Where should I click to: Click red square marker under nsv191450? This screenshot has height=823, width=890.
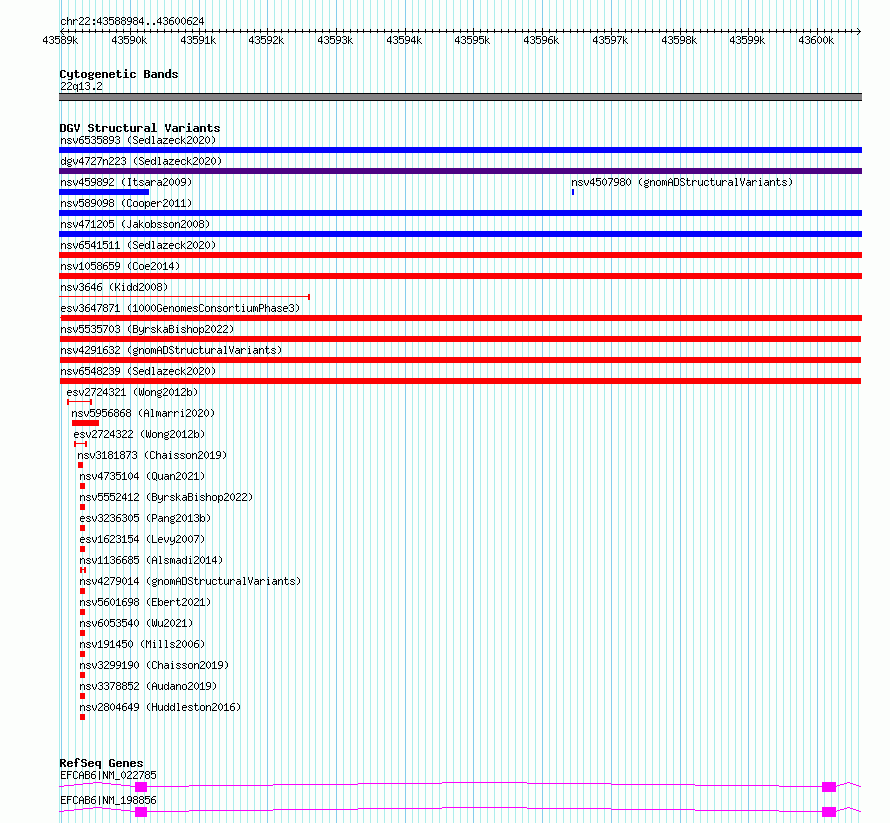(82, 654)
